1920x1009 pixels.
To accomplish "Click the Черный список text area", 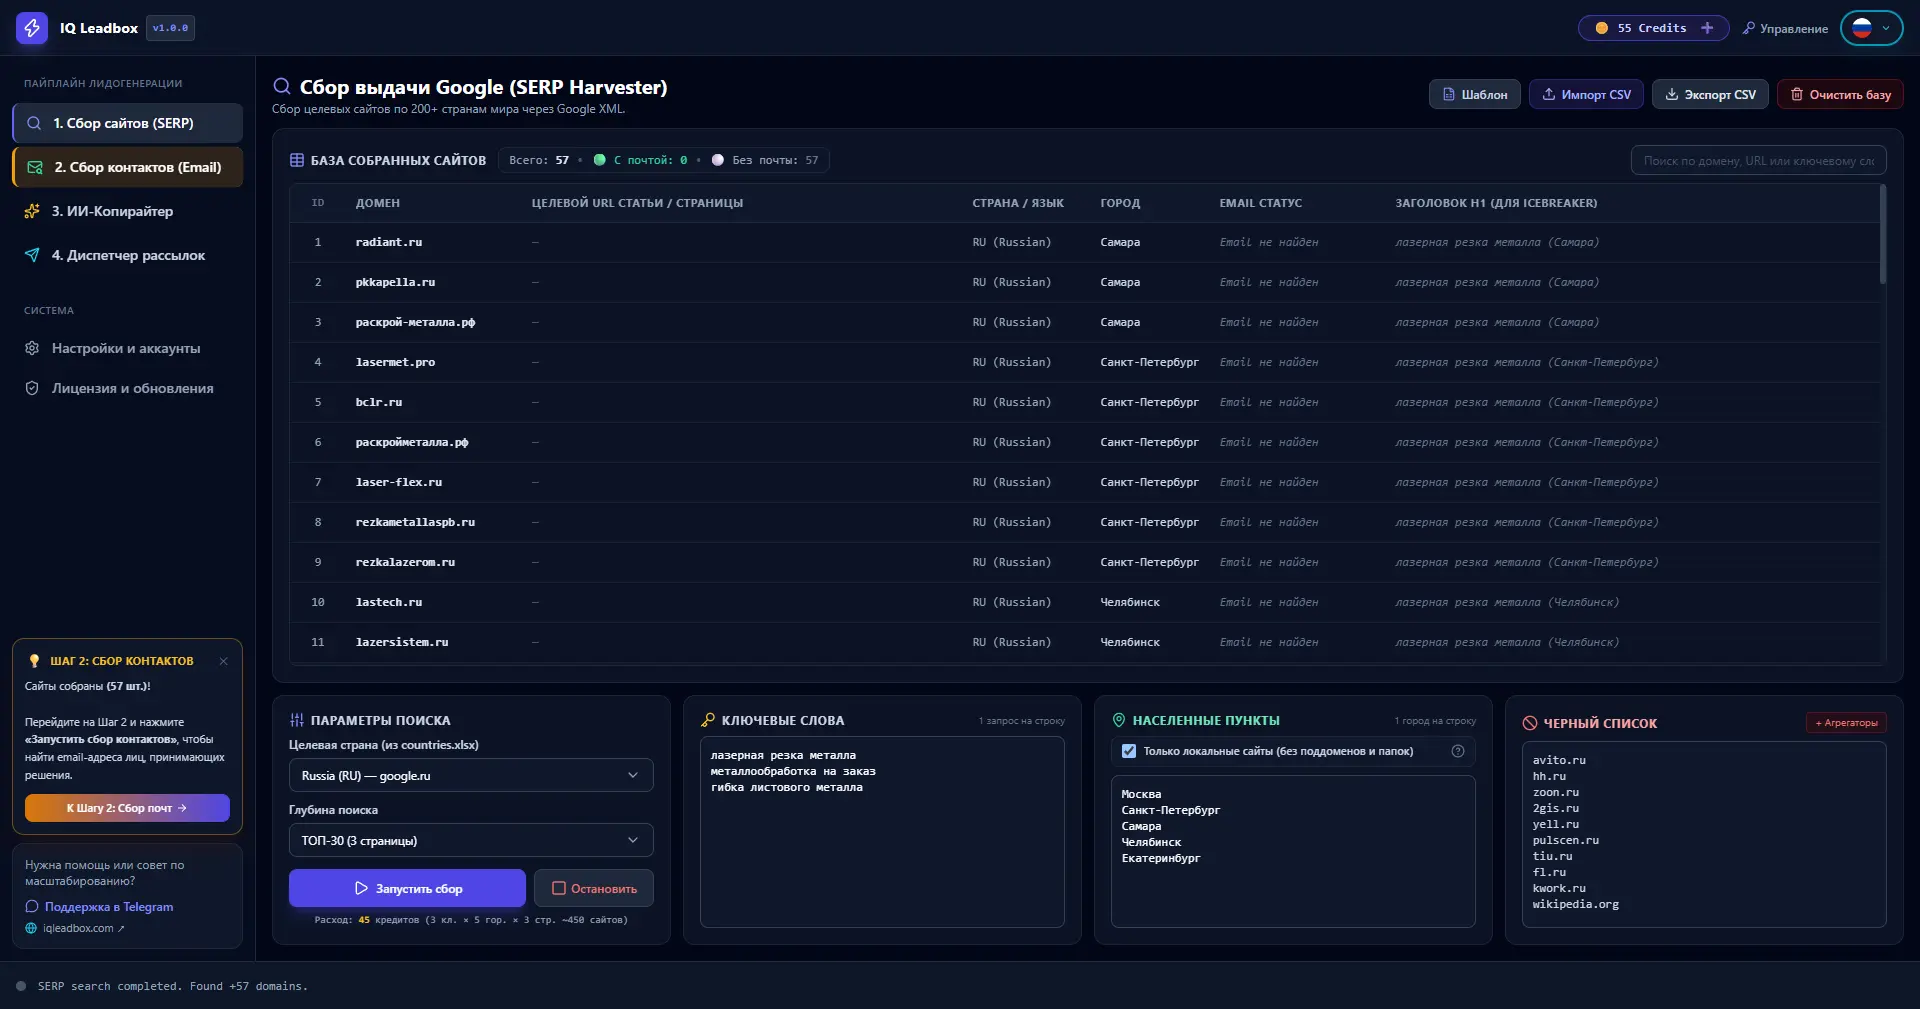I will tap(1704, 834).
